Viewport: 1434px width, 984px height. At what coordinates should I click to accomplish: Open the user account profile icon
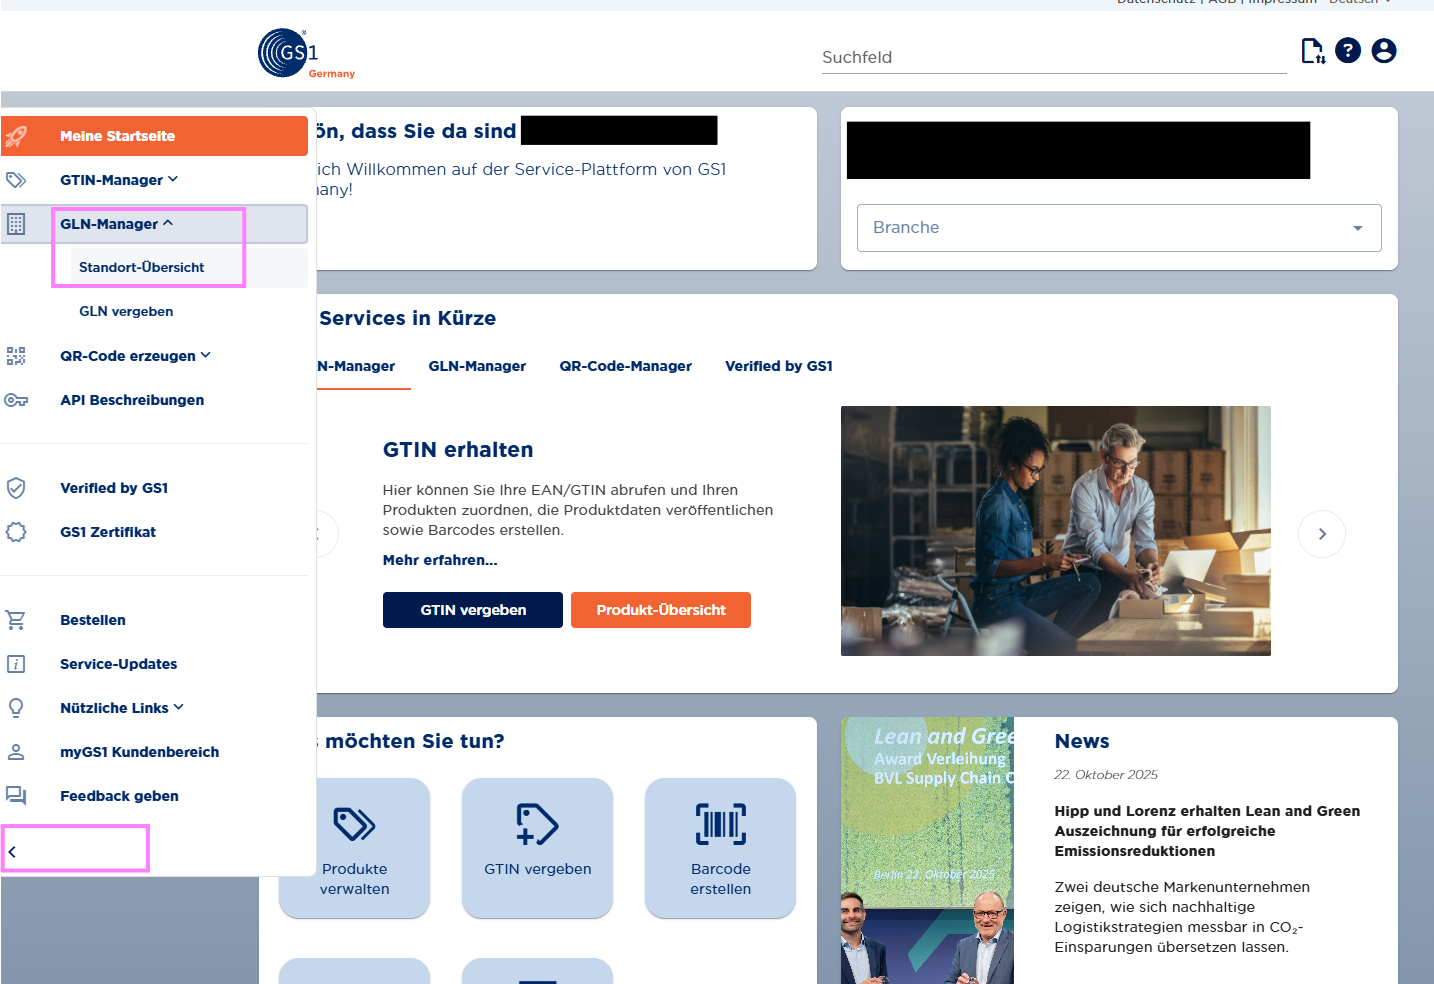click(1384, 50)
